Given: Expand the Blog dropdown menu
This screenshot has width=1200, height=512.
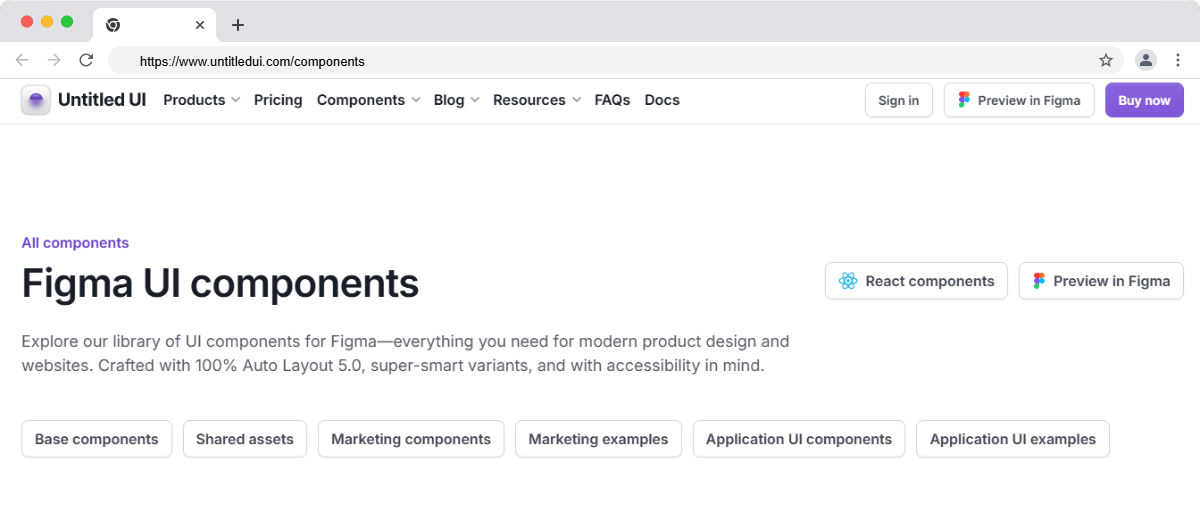Looking at the screenshot, I should point(456,100).
